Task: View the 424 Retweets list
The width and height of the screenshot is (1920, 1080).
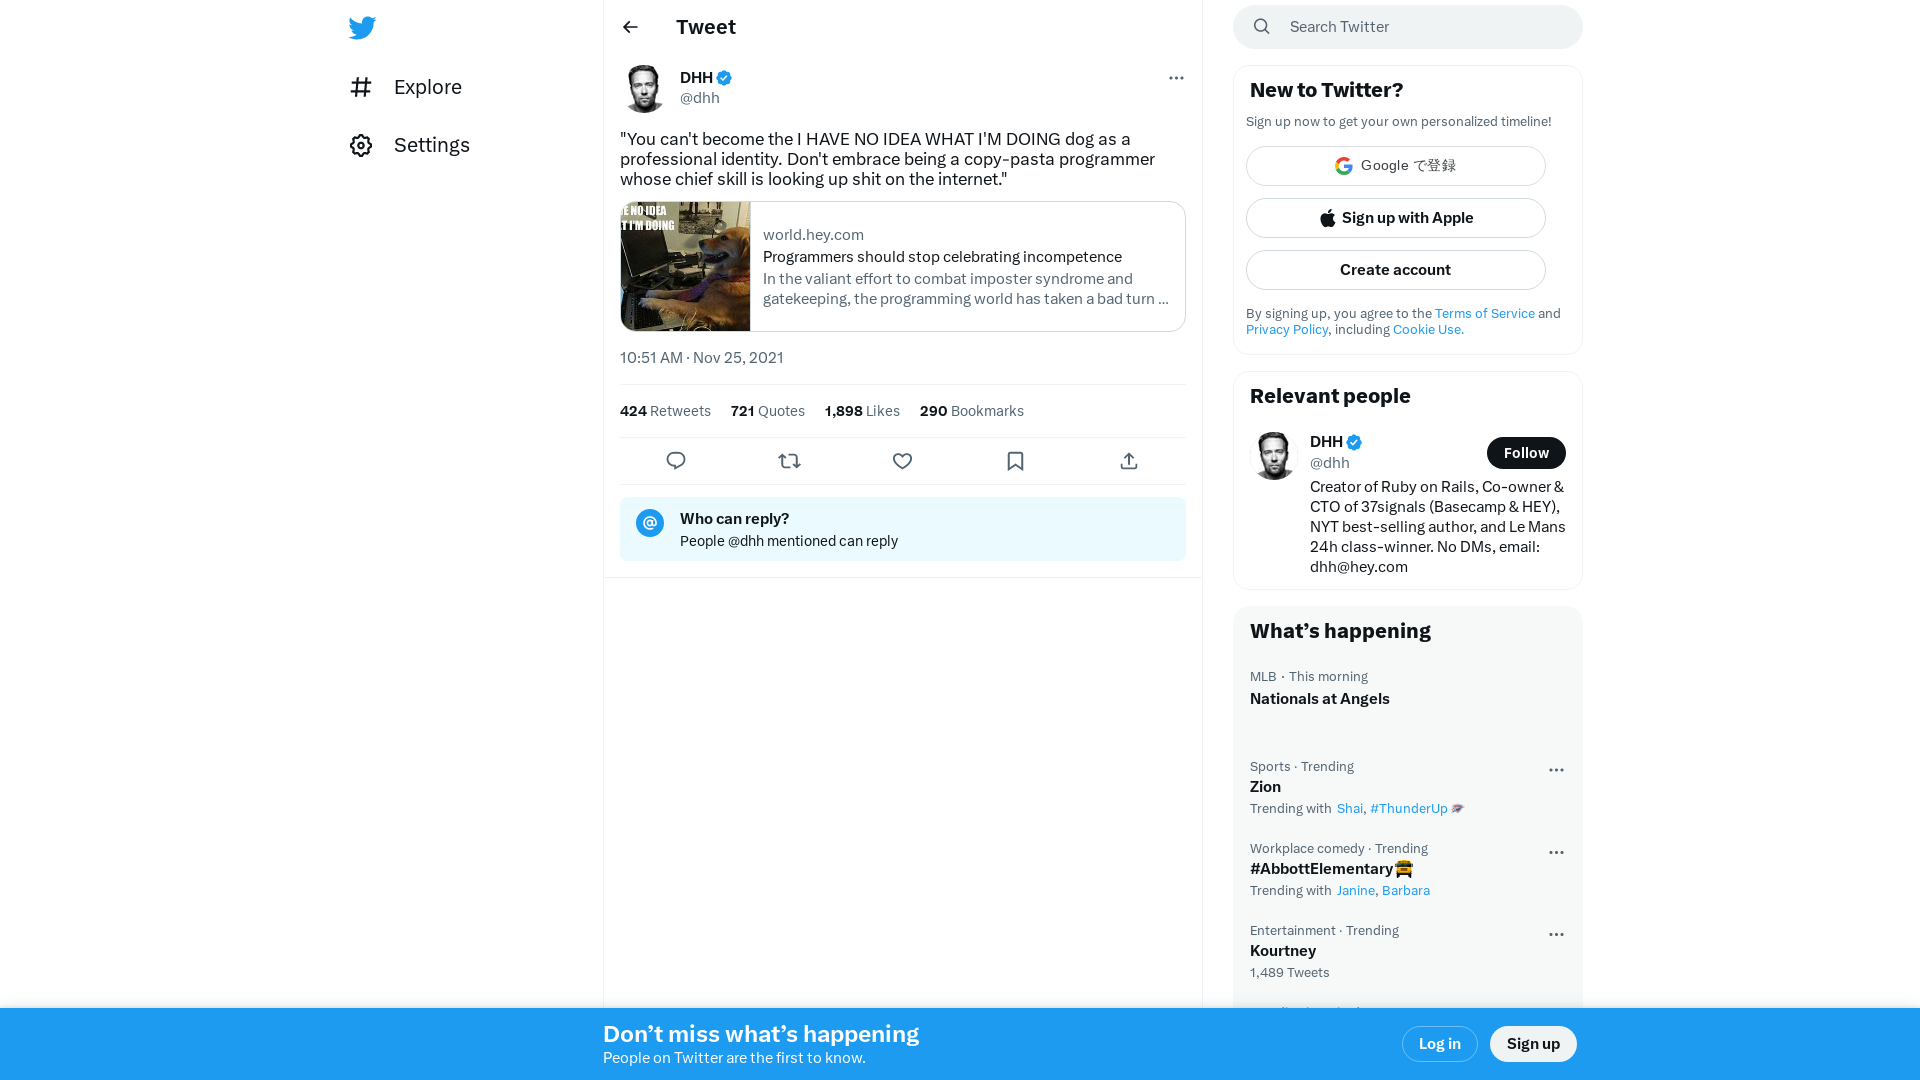Action: coord(665,411)
